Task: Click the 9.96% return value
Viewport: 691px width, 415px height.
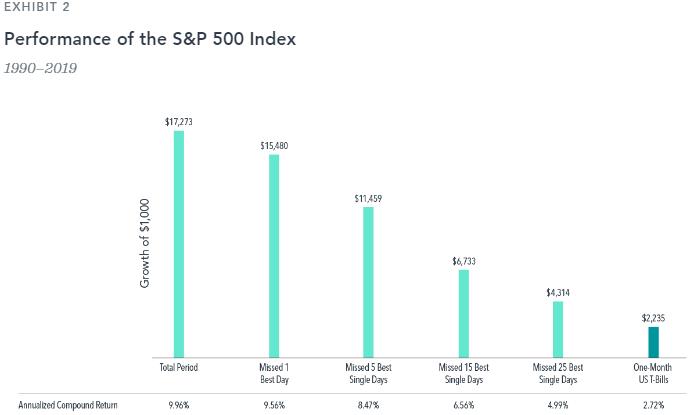Action: [179, 405]
